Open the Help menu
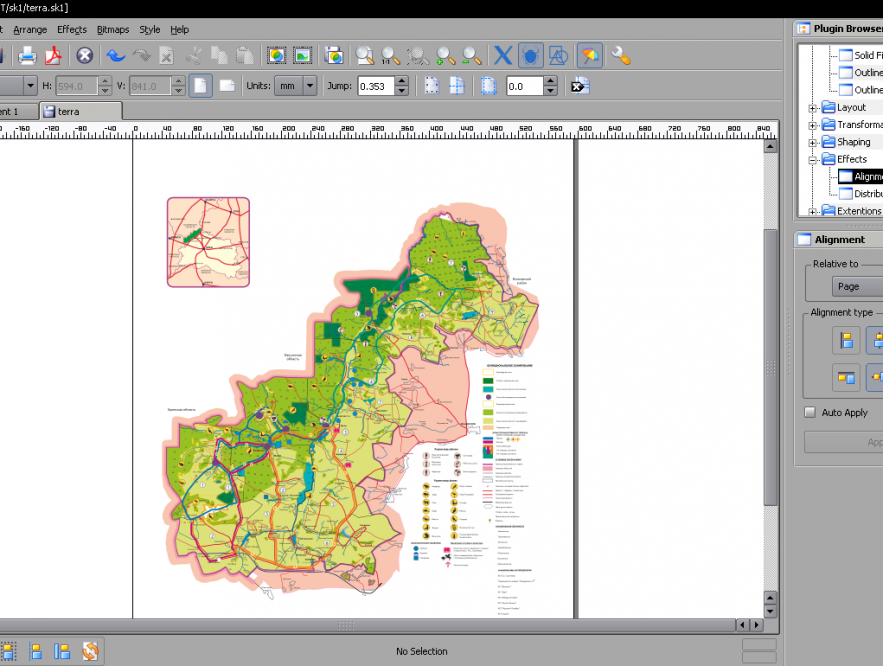The width and height of the screenshot is (883, 666). click(x=180, y=29)
